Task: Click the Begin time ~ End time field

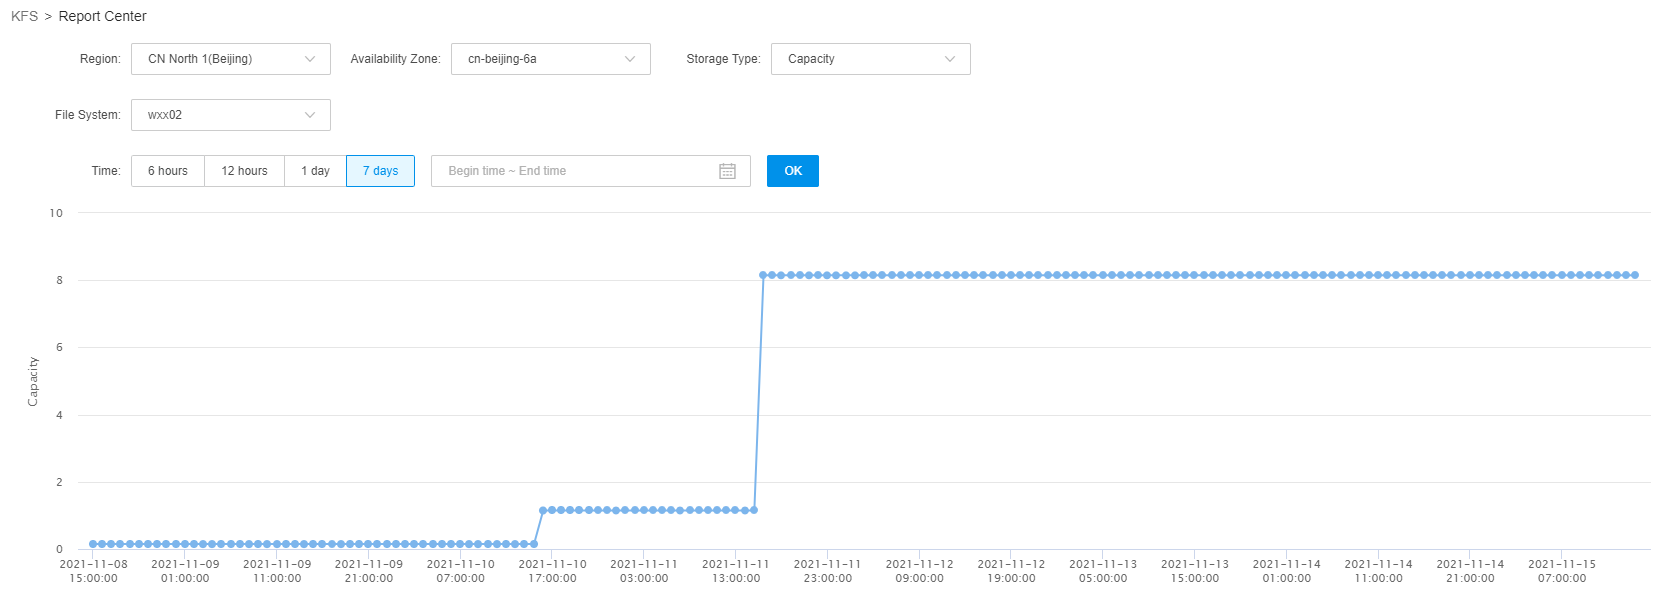Action: pyautogui.click(x=591, y=171)
